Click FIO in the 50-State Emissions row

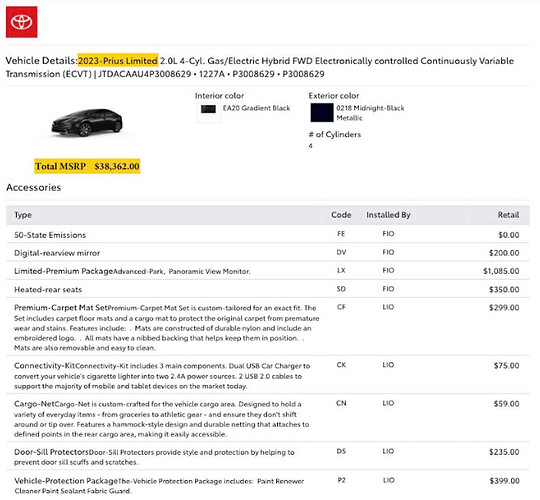tap(388, 234)
